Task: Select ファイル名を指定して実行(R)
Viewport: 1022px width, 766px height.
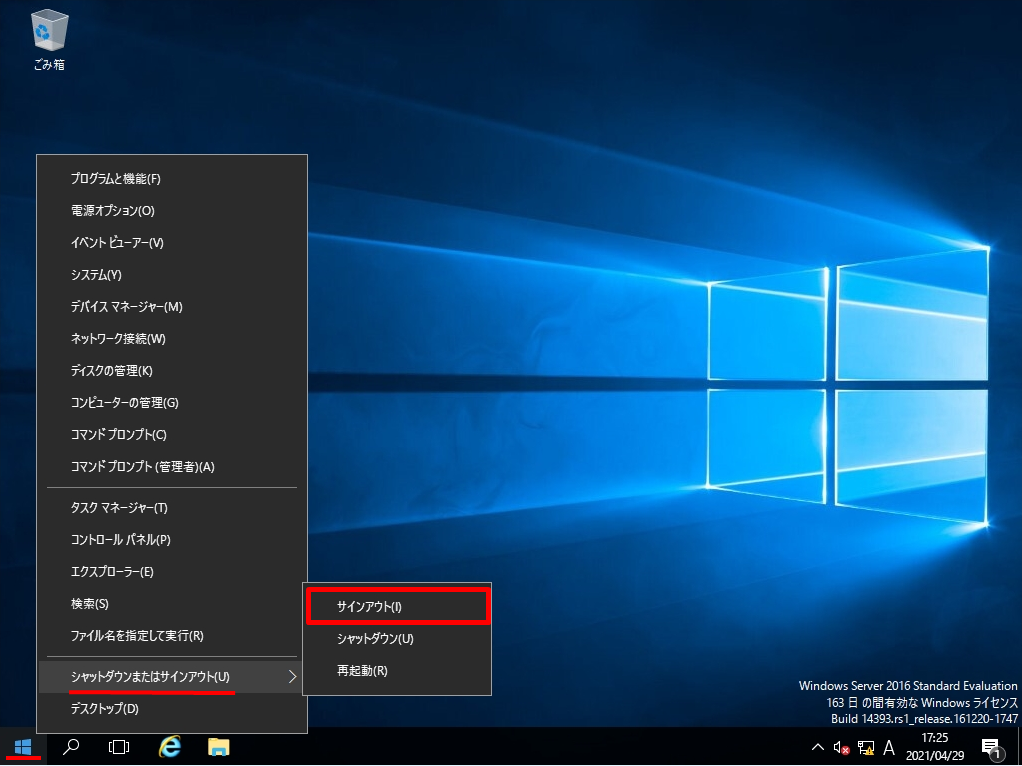Action: coord(172,636)
